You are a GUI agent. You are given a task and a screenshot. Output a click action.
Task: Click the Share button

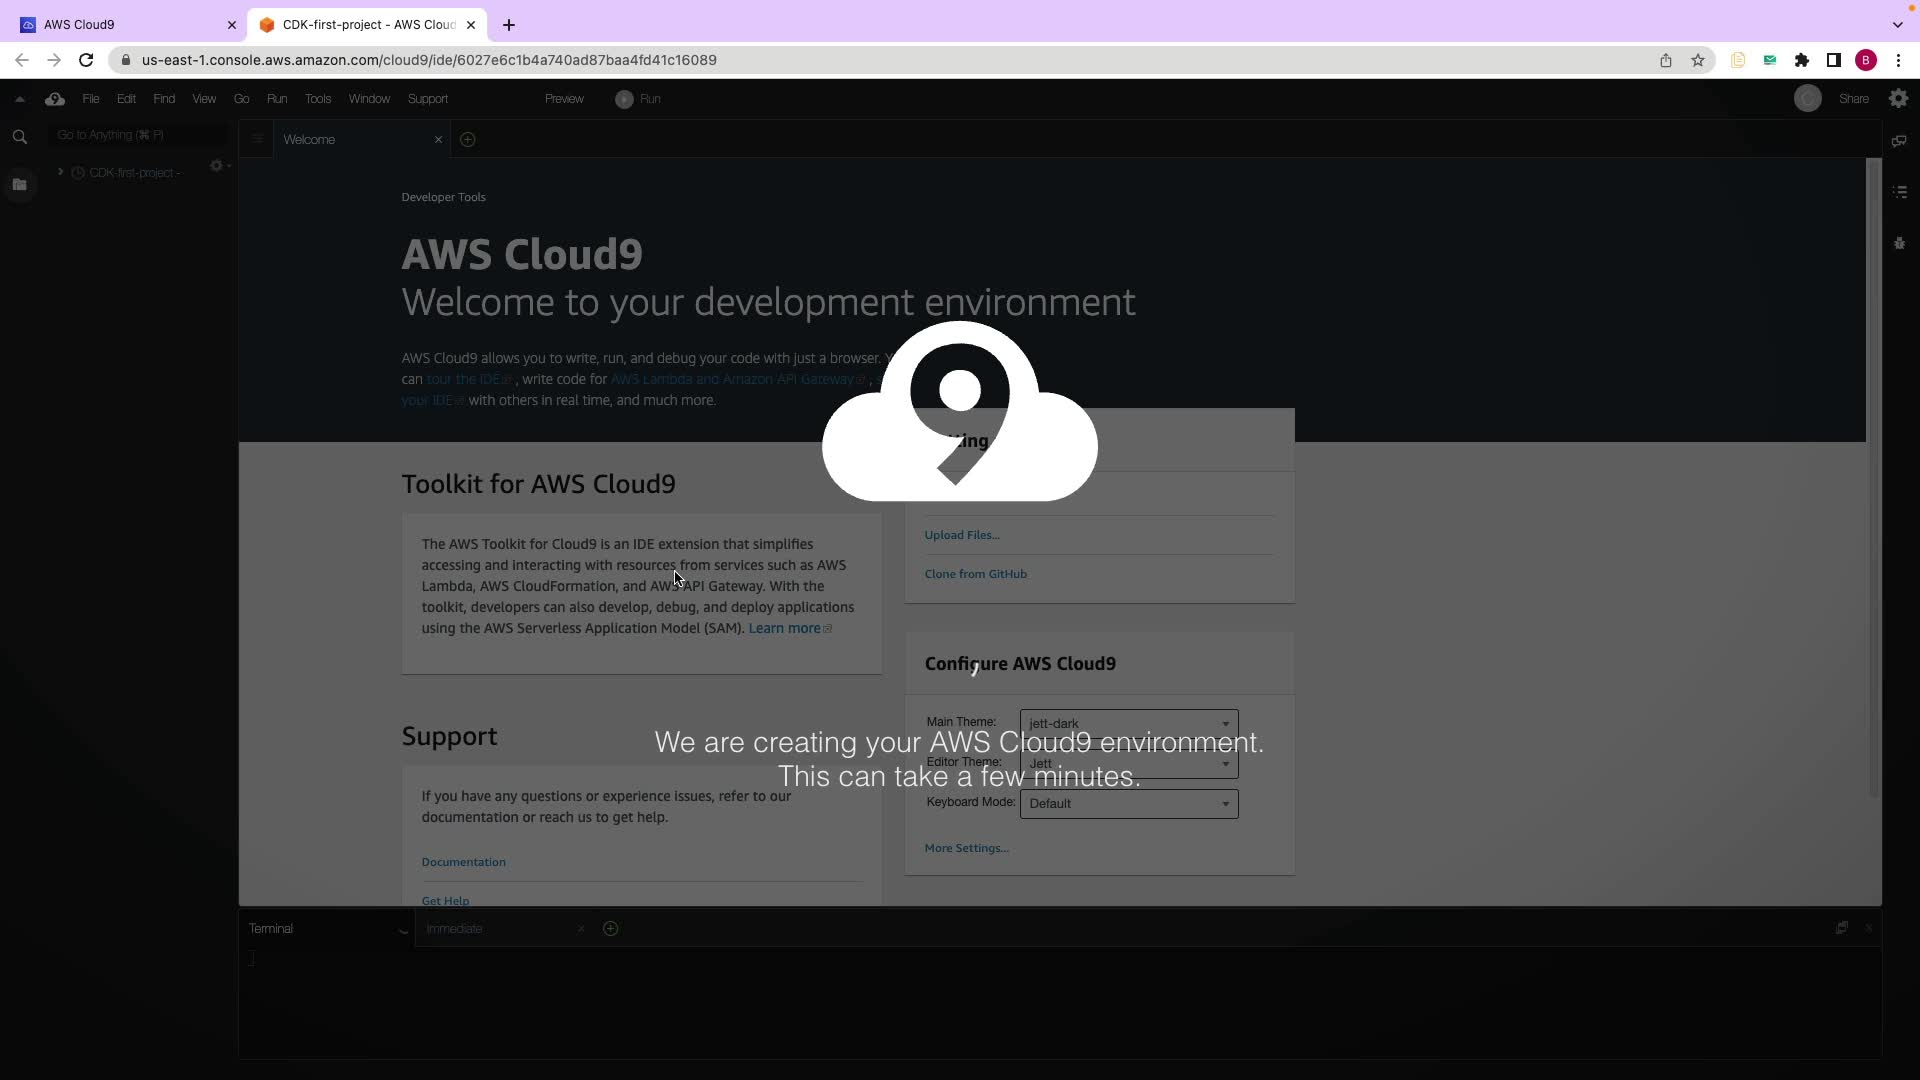coord(1853,99)
